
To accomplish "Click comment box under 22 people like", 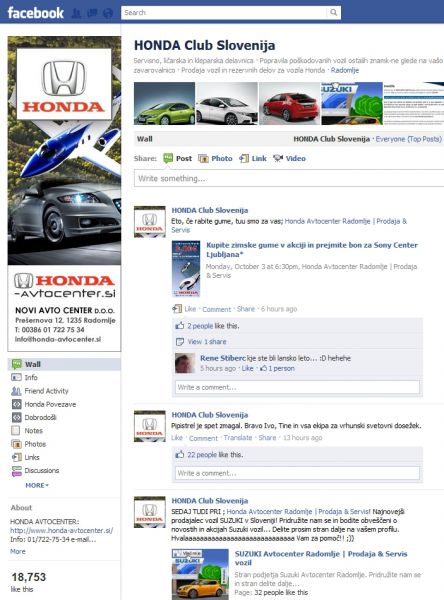I will pos(297,473).
